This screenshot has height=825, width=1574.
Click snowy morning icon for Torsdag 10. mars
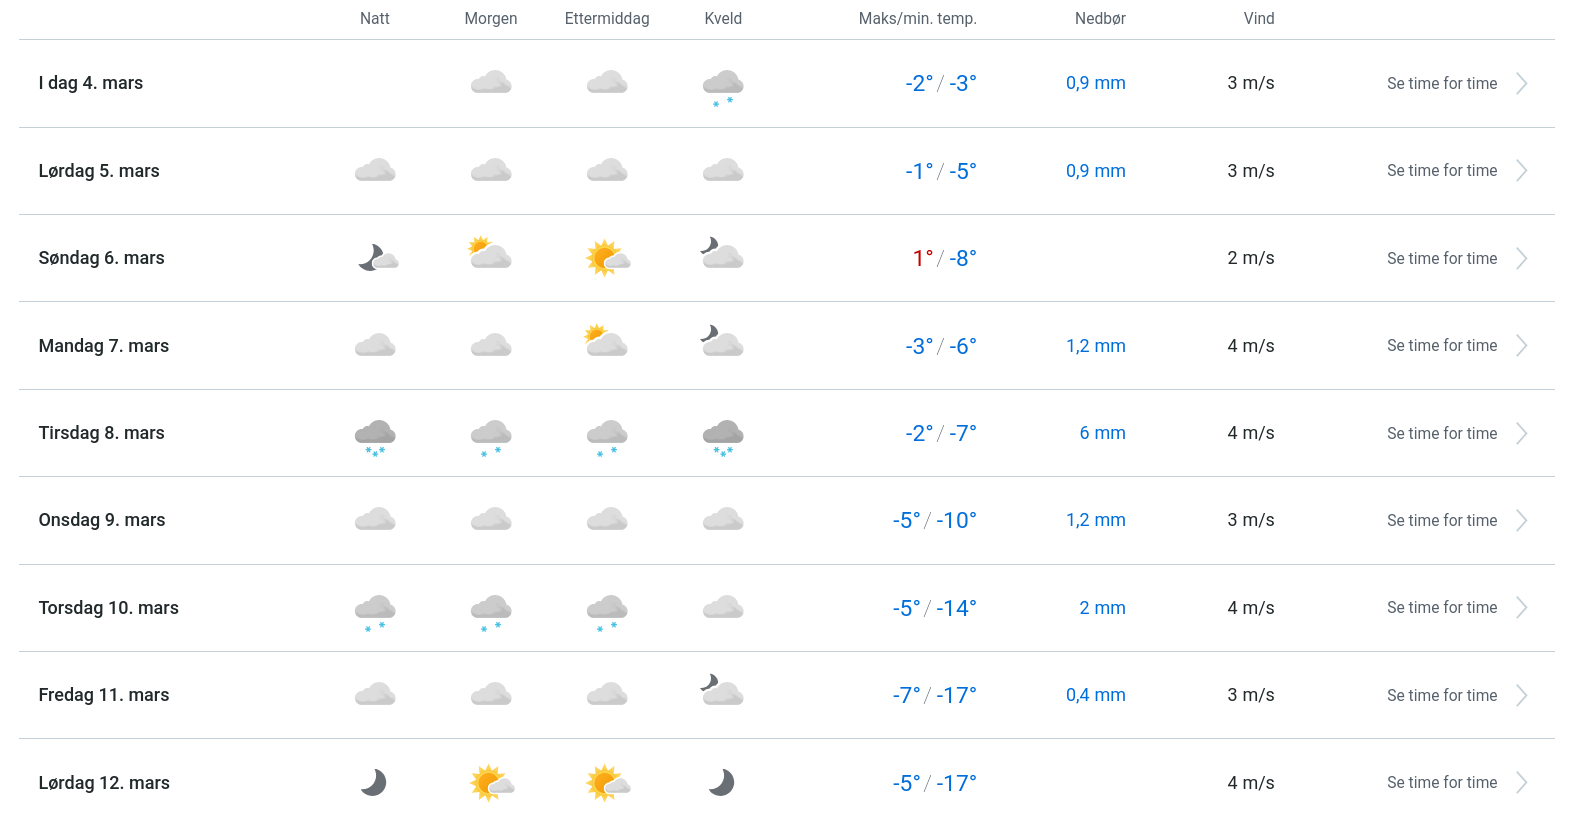(x=491, y=611)
